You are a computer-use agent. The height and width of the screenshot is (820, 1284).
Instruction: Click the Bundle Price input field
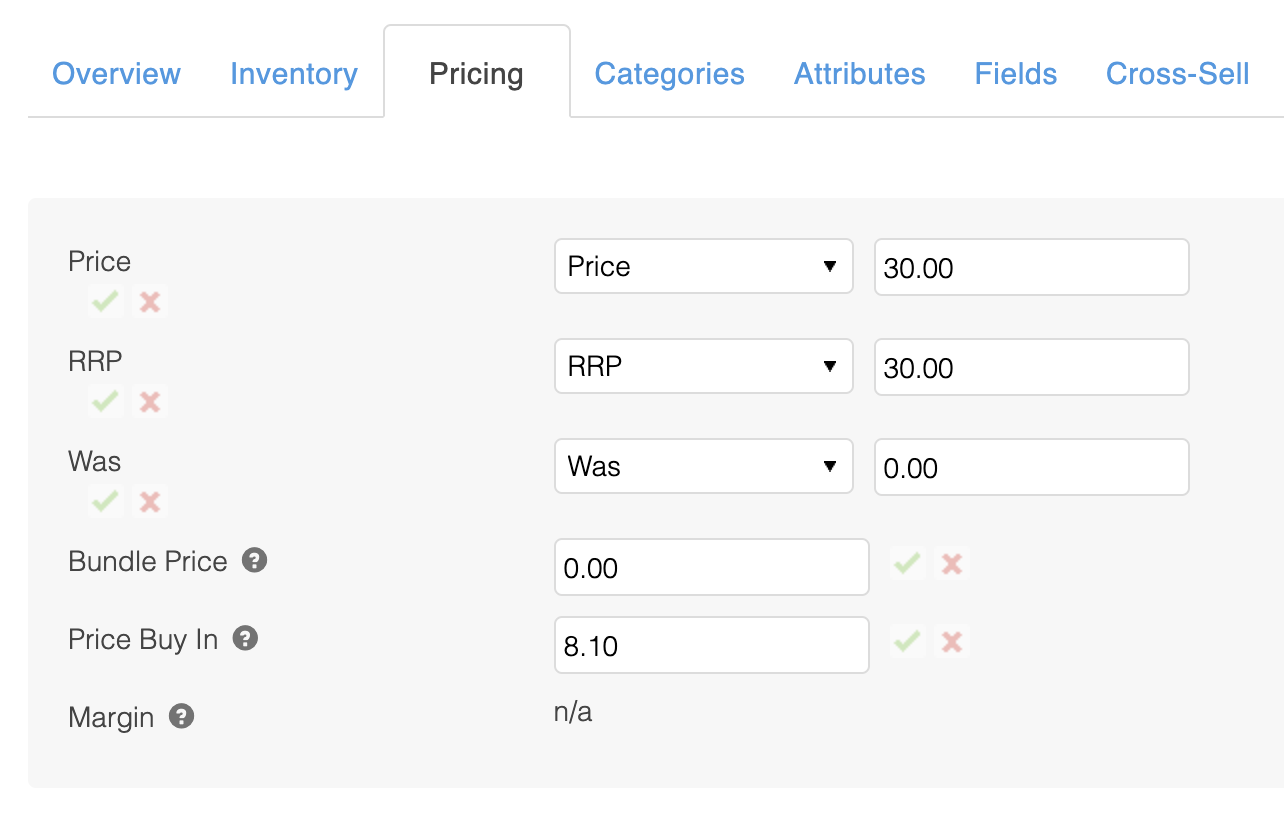pos(711,567)
